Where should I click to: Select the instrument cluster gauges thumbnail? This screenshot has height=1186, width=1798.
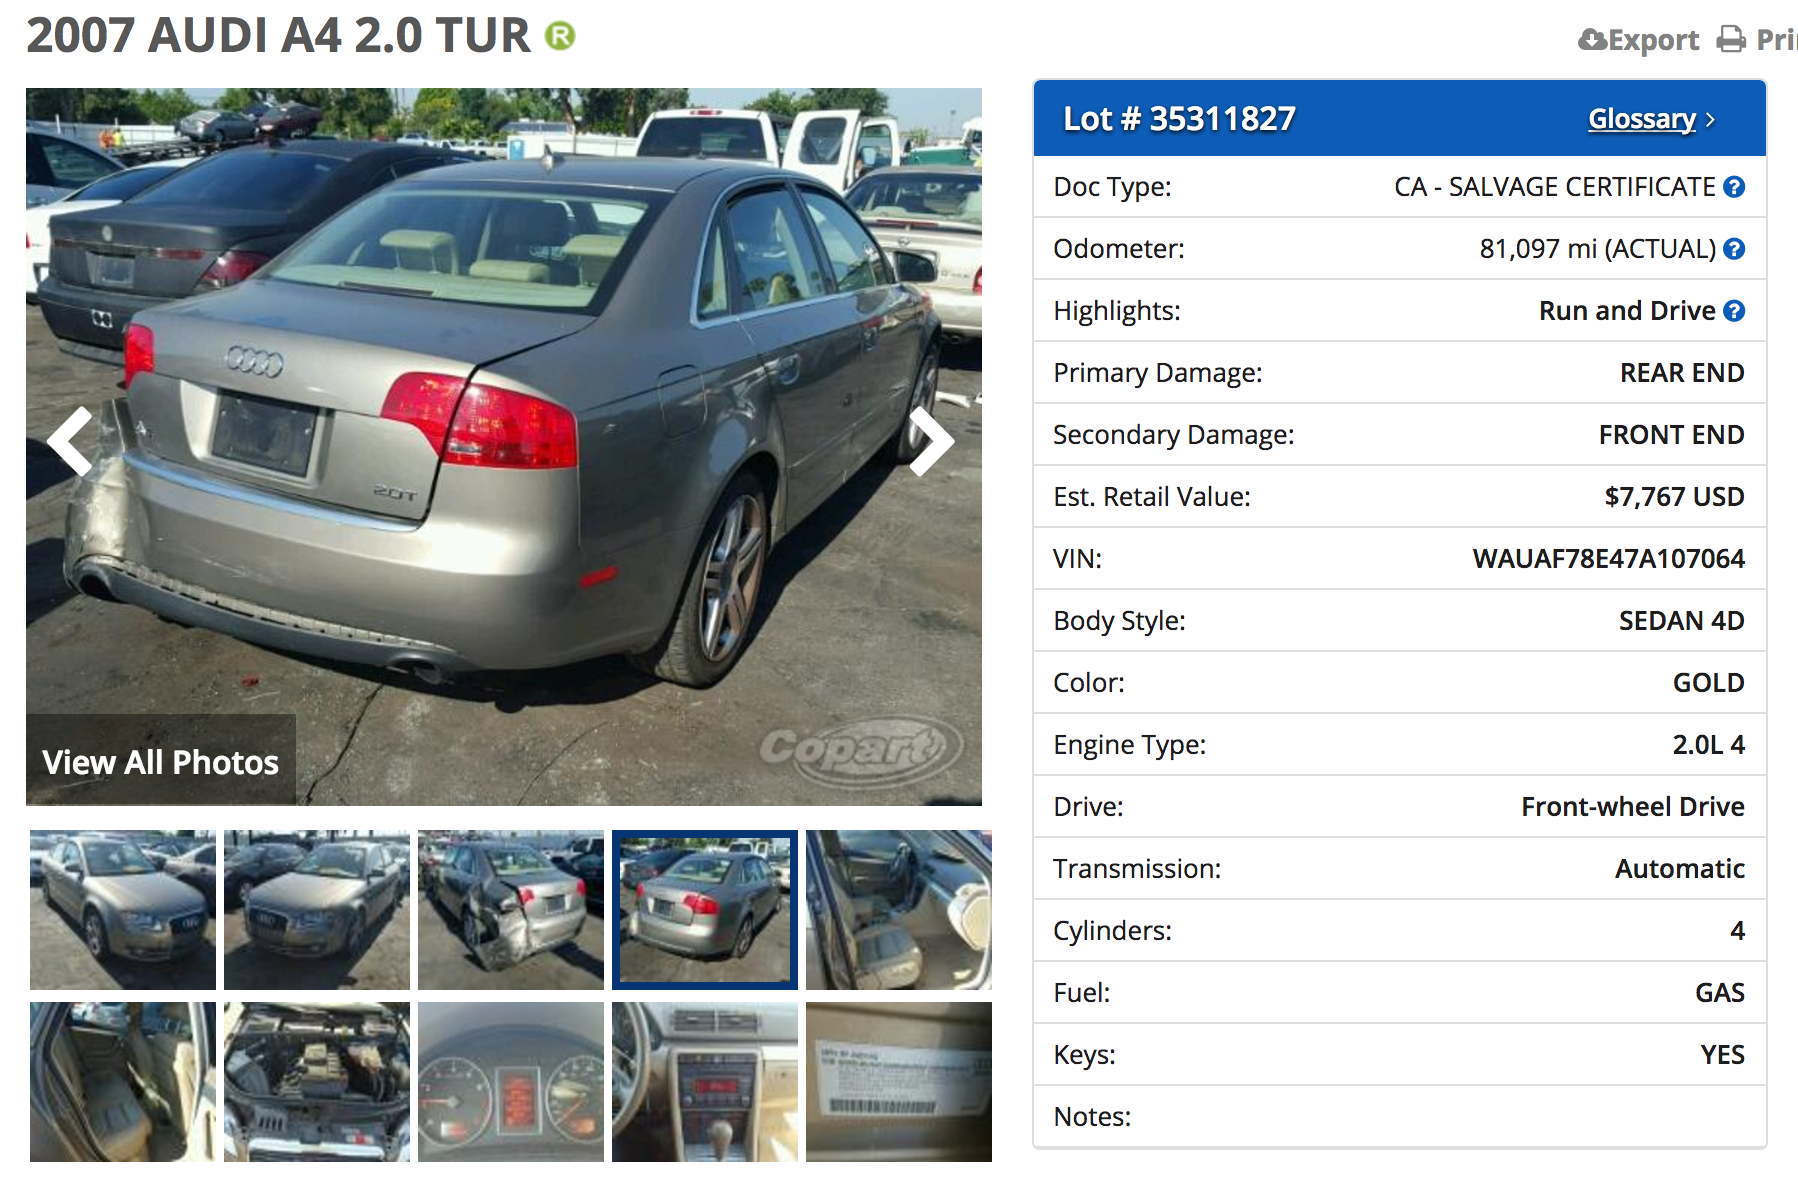click(511, 1082)
